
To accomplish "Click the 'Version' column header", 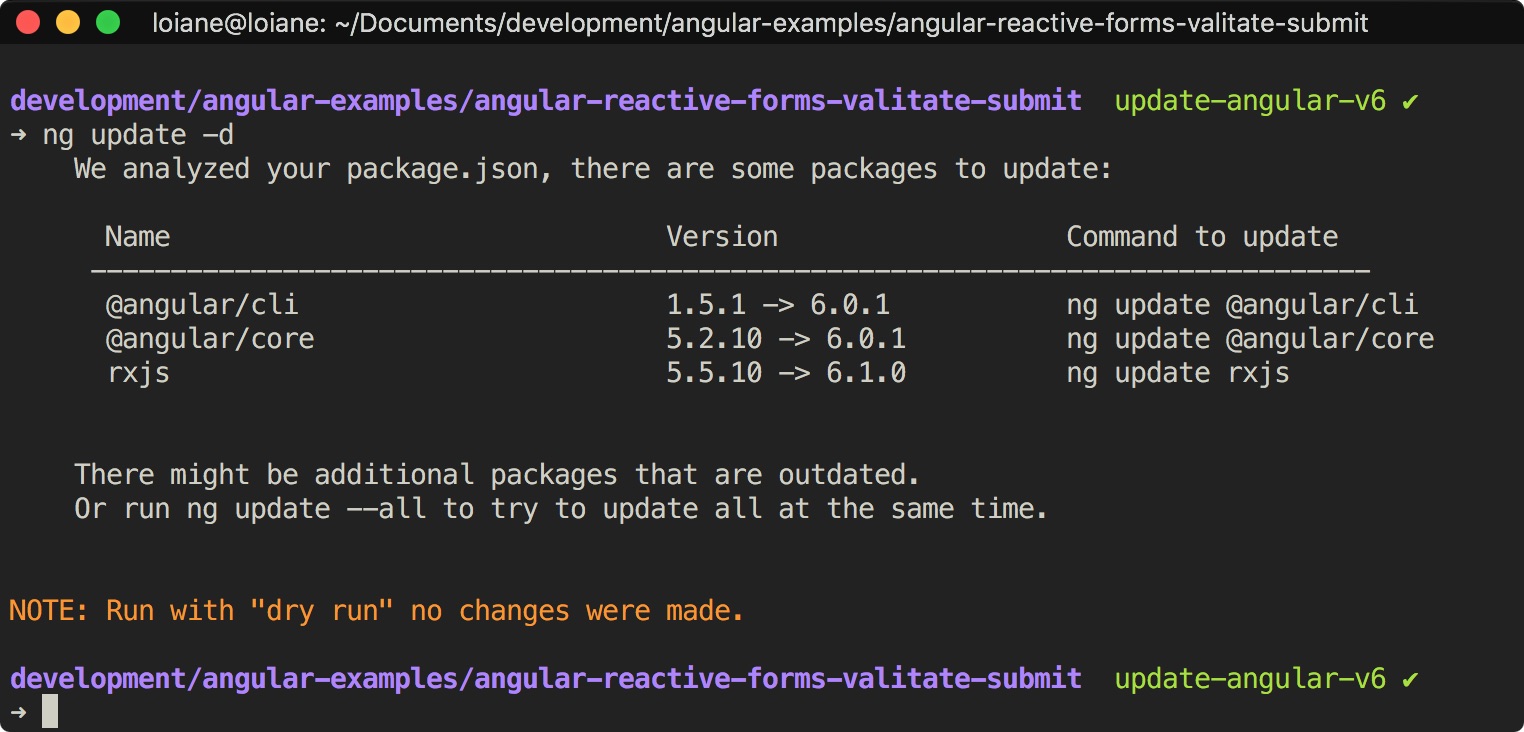I will pos(722,237).
